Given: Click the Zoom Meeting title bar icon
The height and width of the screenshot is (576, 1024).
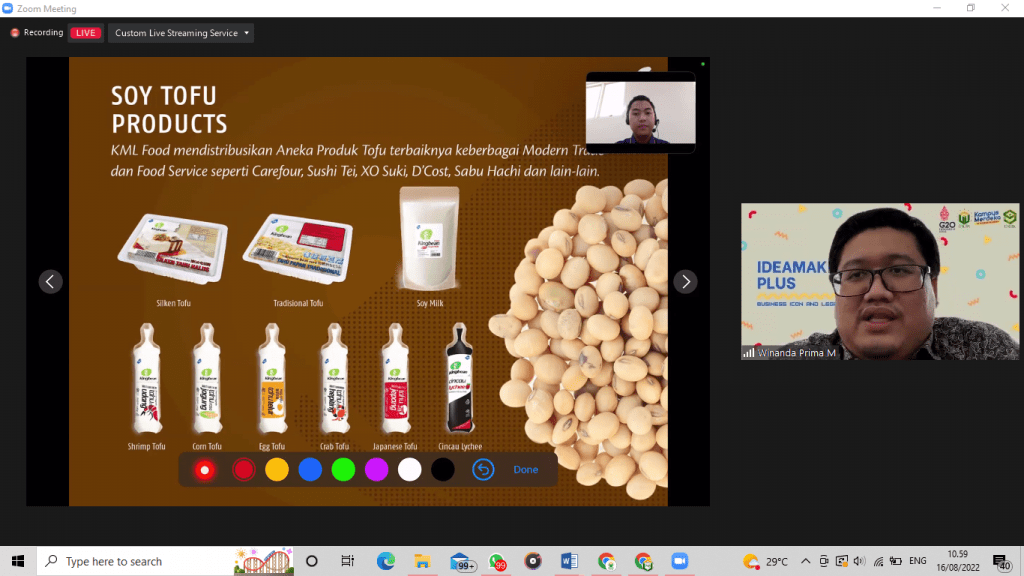Looking at the screenshot, I should pos(8,8).
